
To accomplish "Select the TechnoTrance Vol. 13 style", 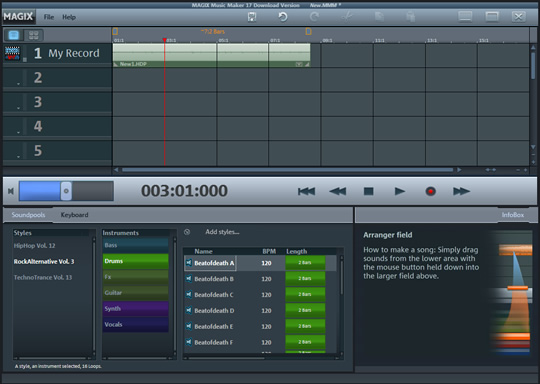I will tap(43, 277).
